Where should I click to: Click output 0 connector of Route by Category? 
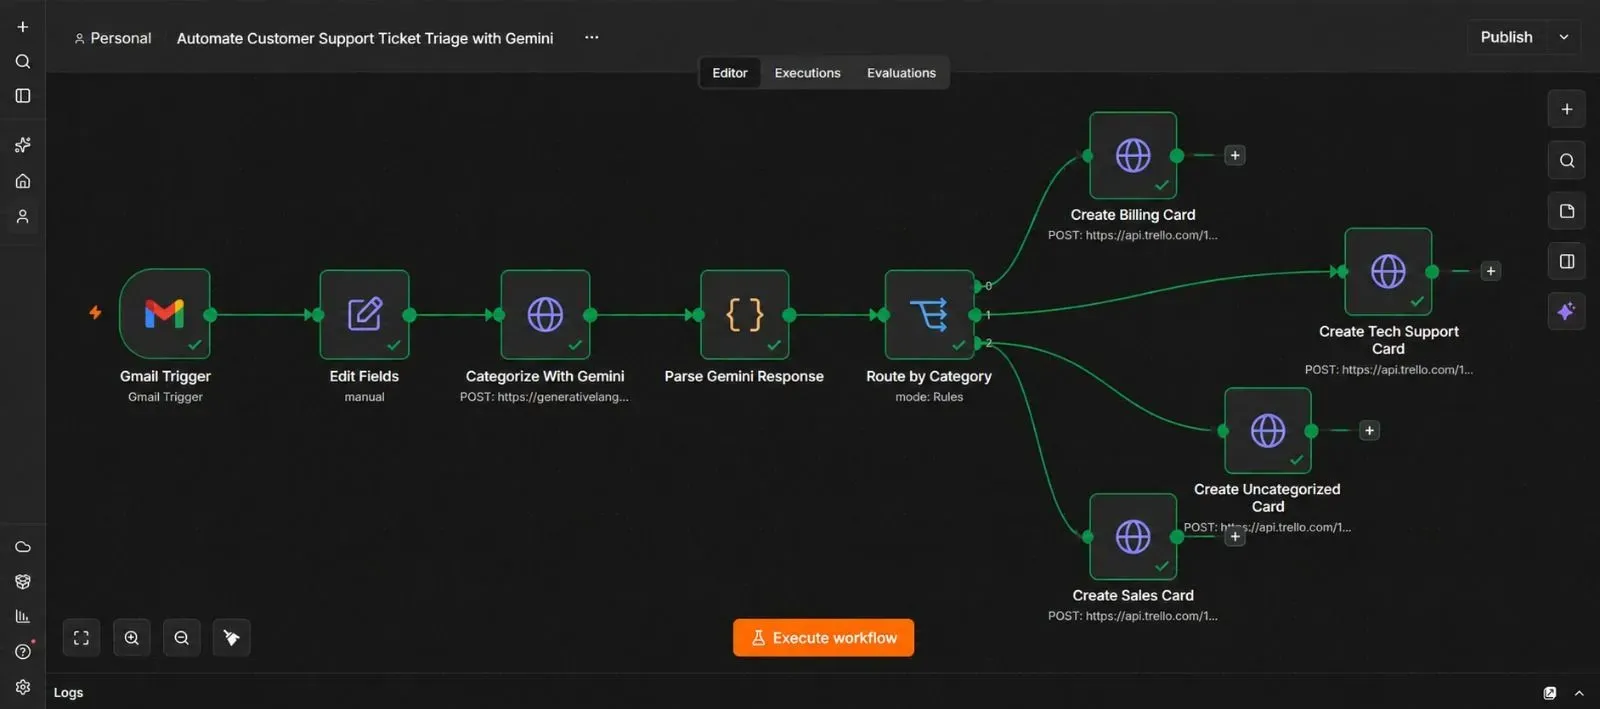pos(978,286)
